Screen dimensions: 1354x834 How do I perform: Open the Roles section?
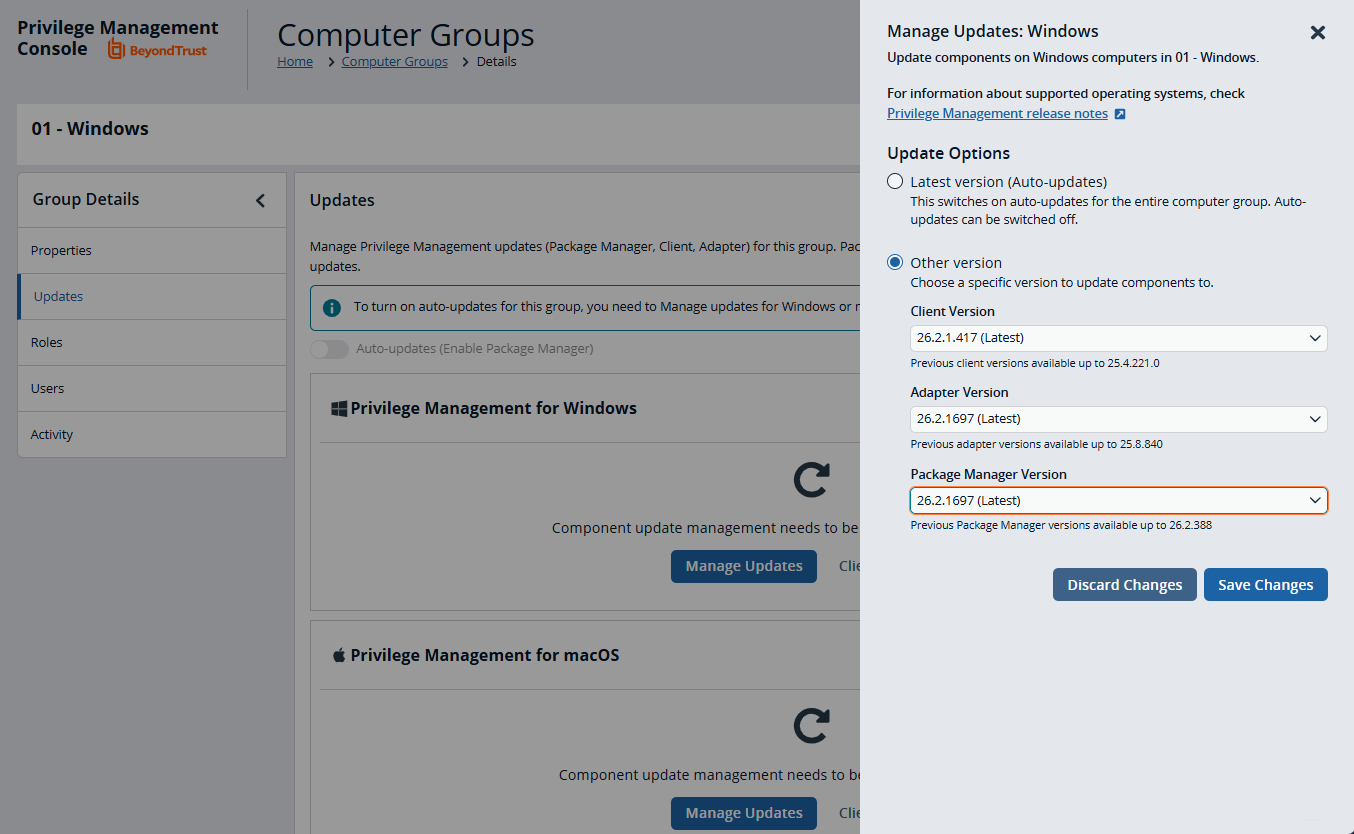pyautogui.click(x=152, y=342)
